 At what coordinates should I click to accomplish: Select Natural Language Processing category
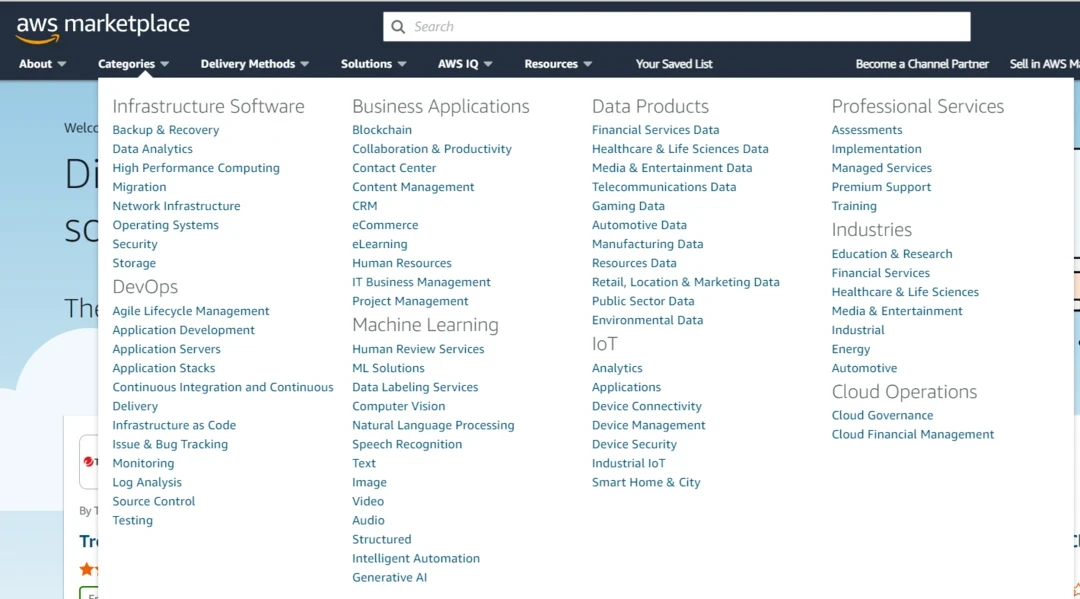pyautogui.click(x=433, y=426)
